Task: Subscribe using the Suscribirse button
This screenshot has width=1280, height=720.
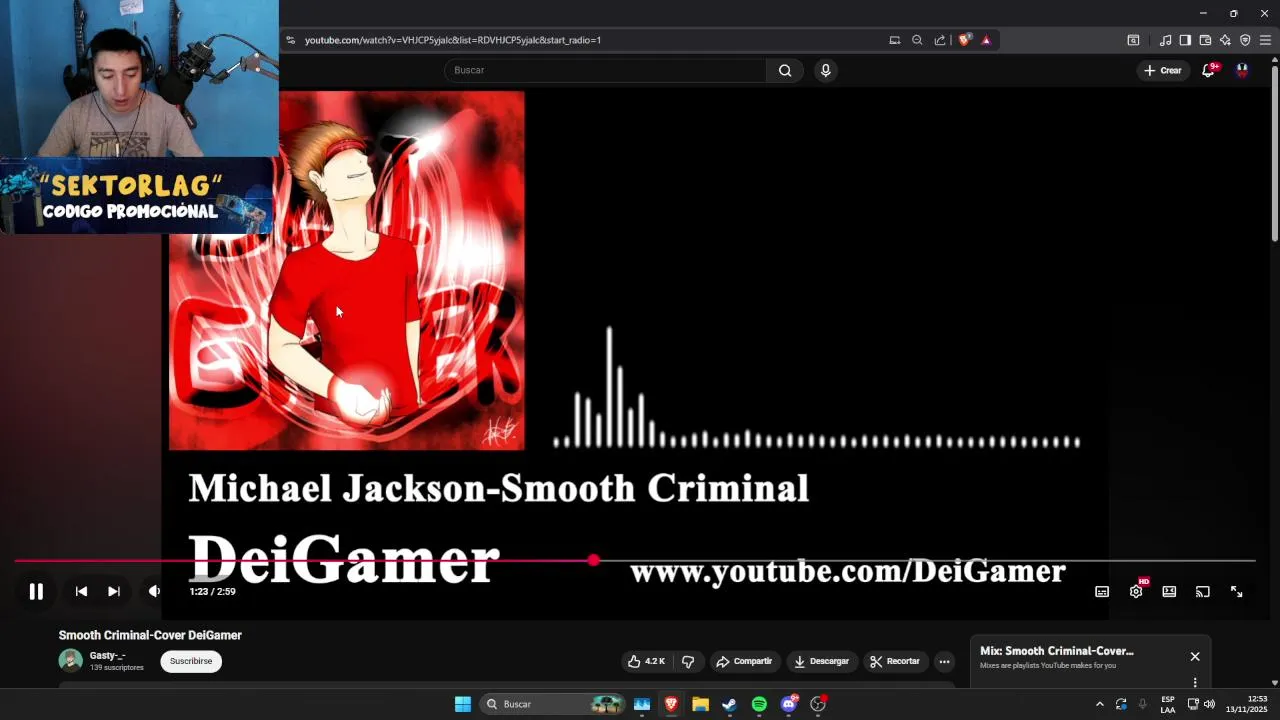Action: 191,661
